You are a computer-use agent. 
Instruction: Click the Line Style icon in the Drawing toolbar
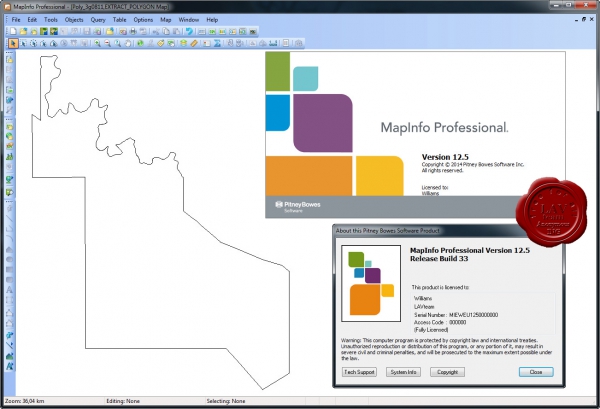click(10, 345)
